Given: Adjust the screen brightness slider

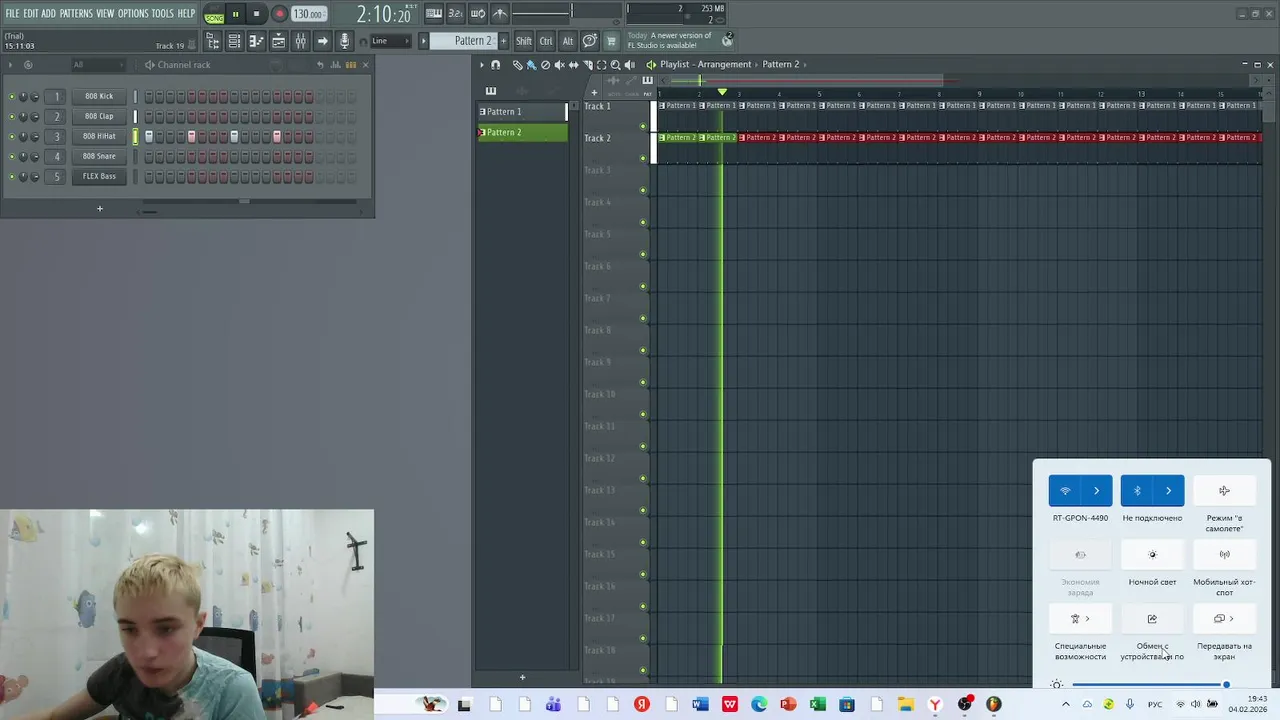Looking at the screenshot, I should click(x=1149, y=685).
